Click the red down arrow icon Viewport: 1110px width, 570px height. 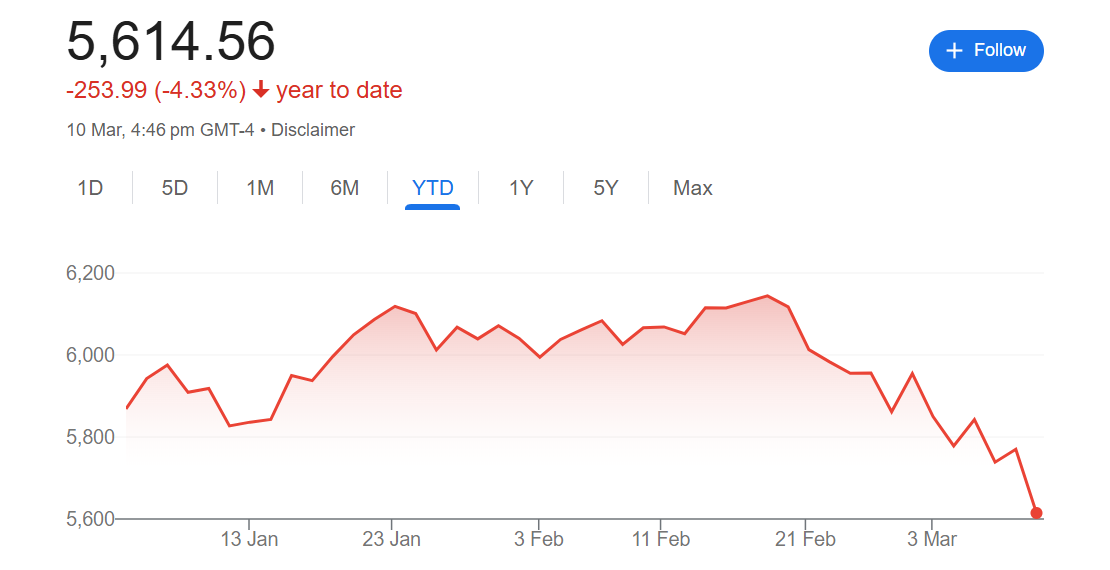click(x=261, y=91)
